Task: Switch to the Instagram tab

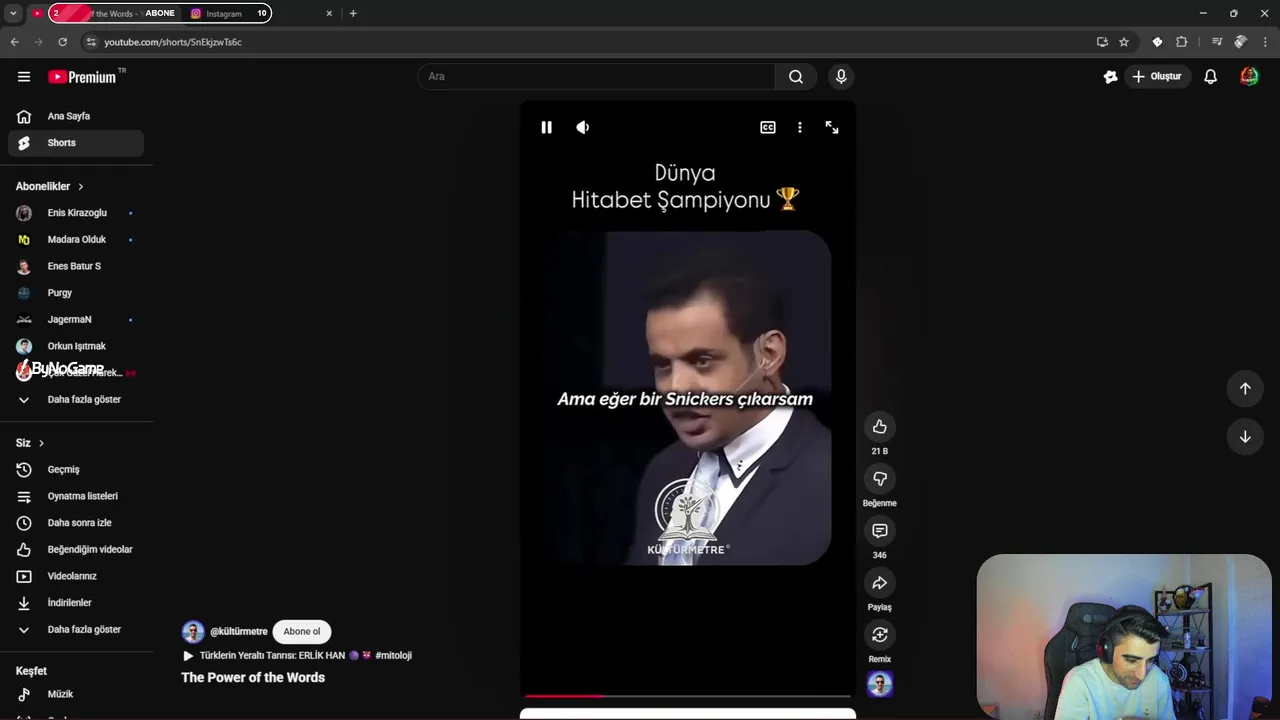Action: coord(226,13)
